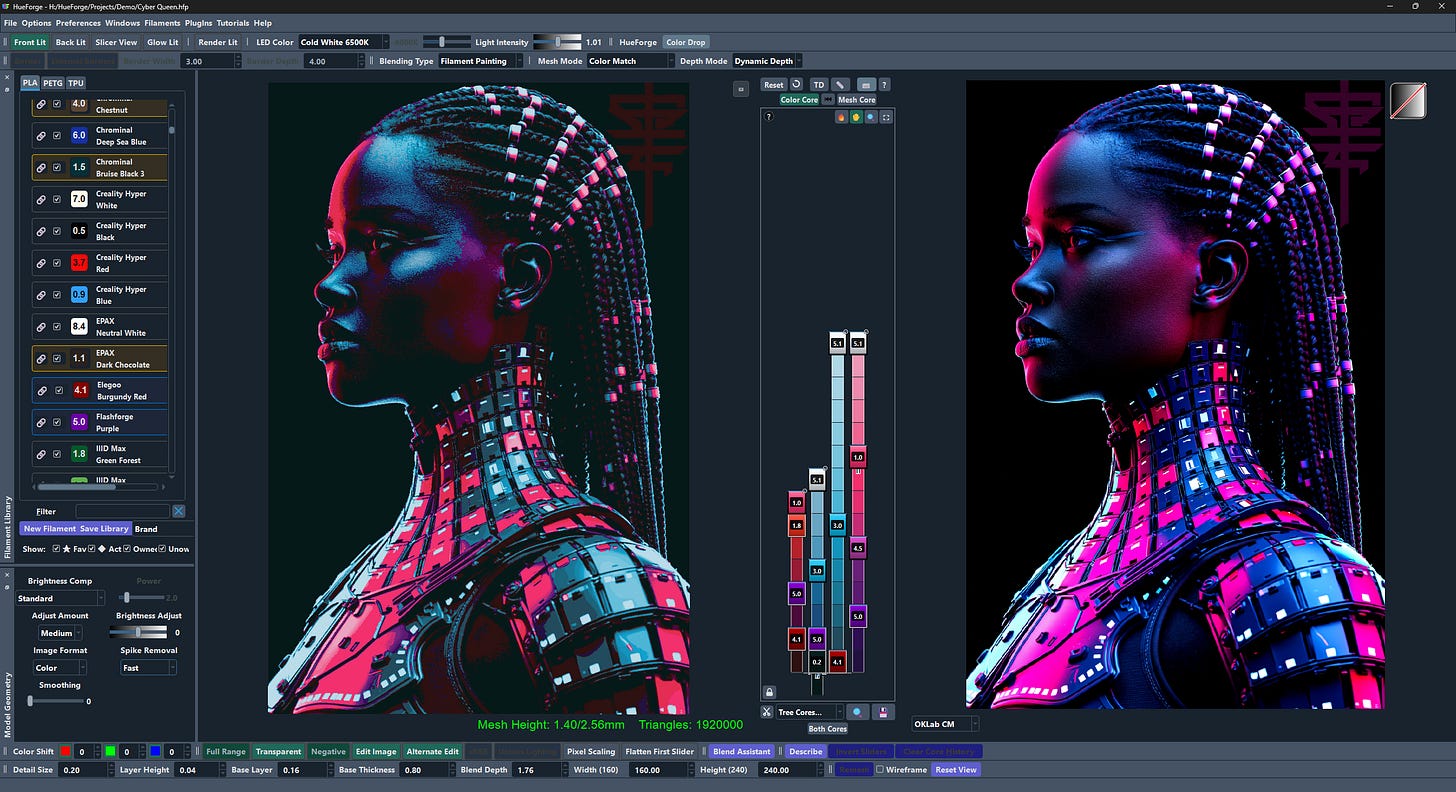Close the Filament Library panel with its X
This screenshot has width=1456, height=792.
tap(8, 78)
